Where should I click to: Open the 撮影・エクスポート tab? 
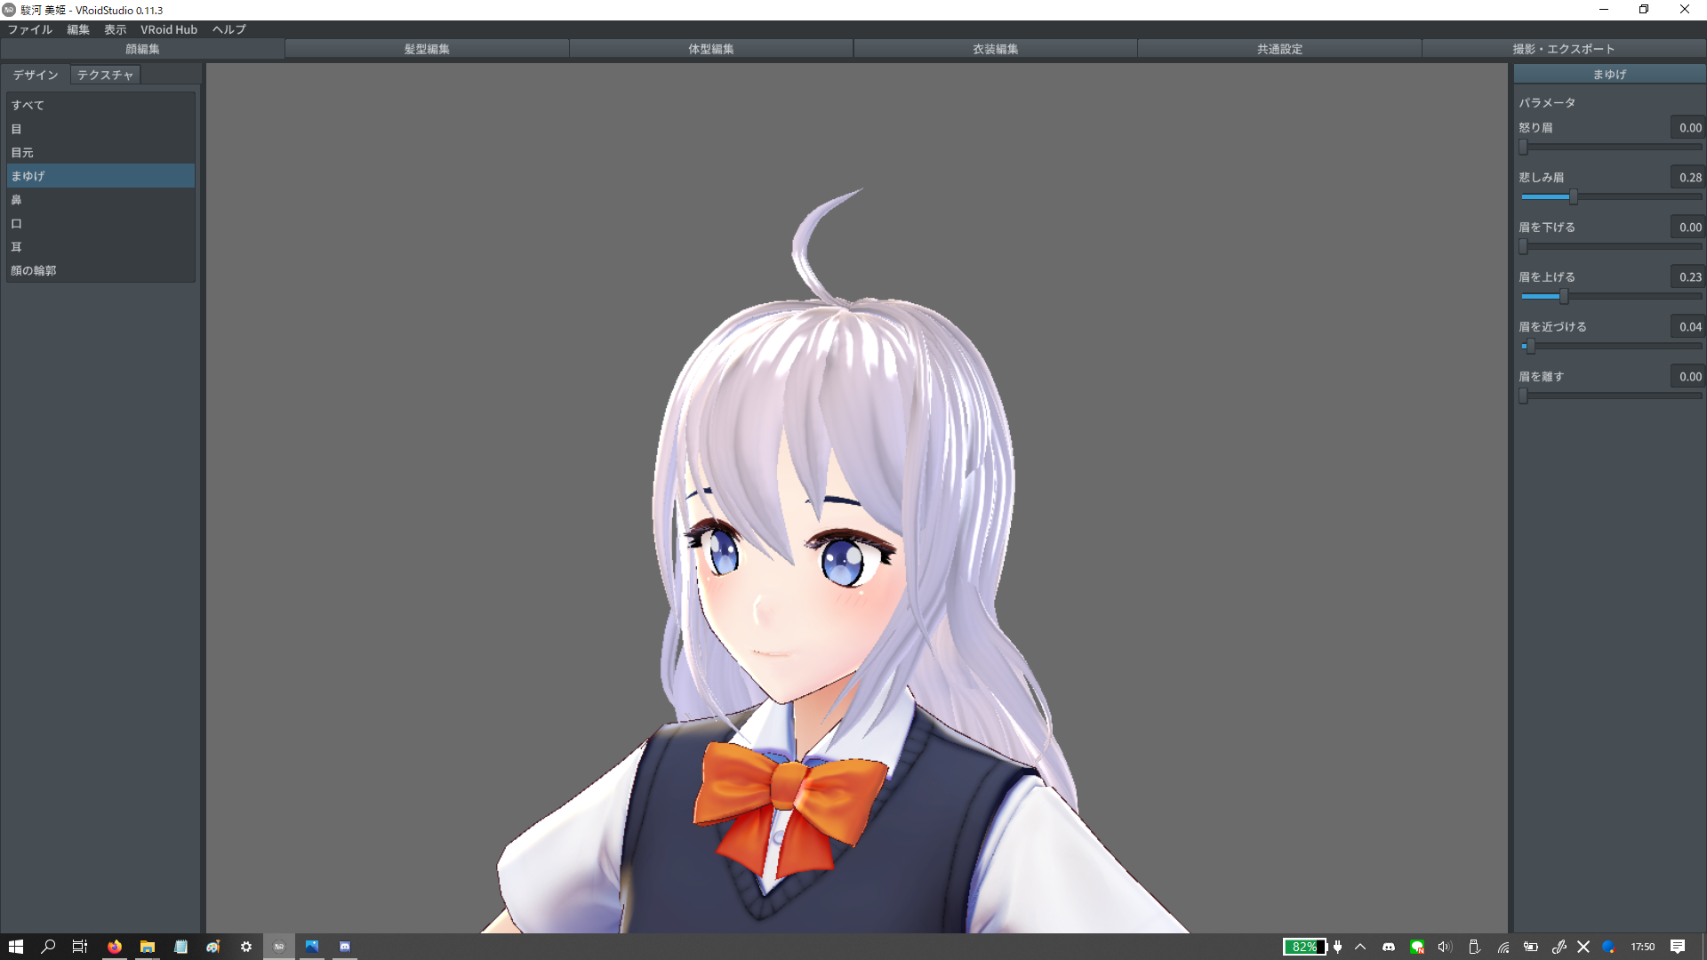[1563, 49]
